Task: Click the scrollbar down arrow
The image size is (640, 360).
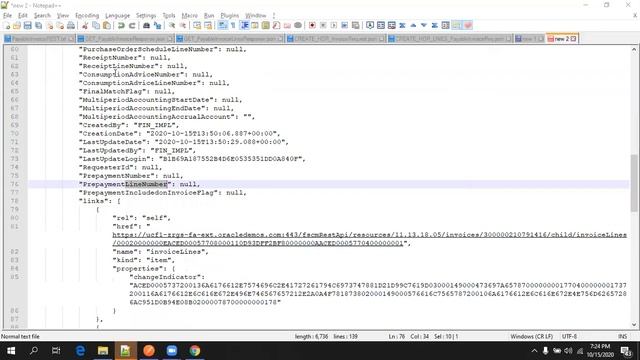Action: (634, 325)
